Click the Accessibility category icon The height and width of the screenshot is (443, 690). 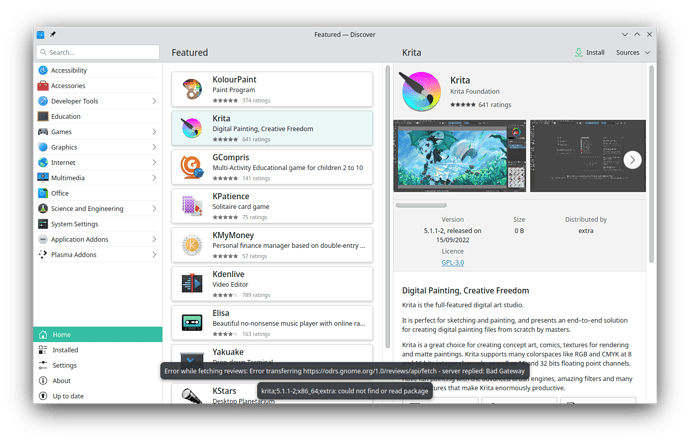(43, 70)
